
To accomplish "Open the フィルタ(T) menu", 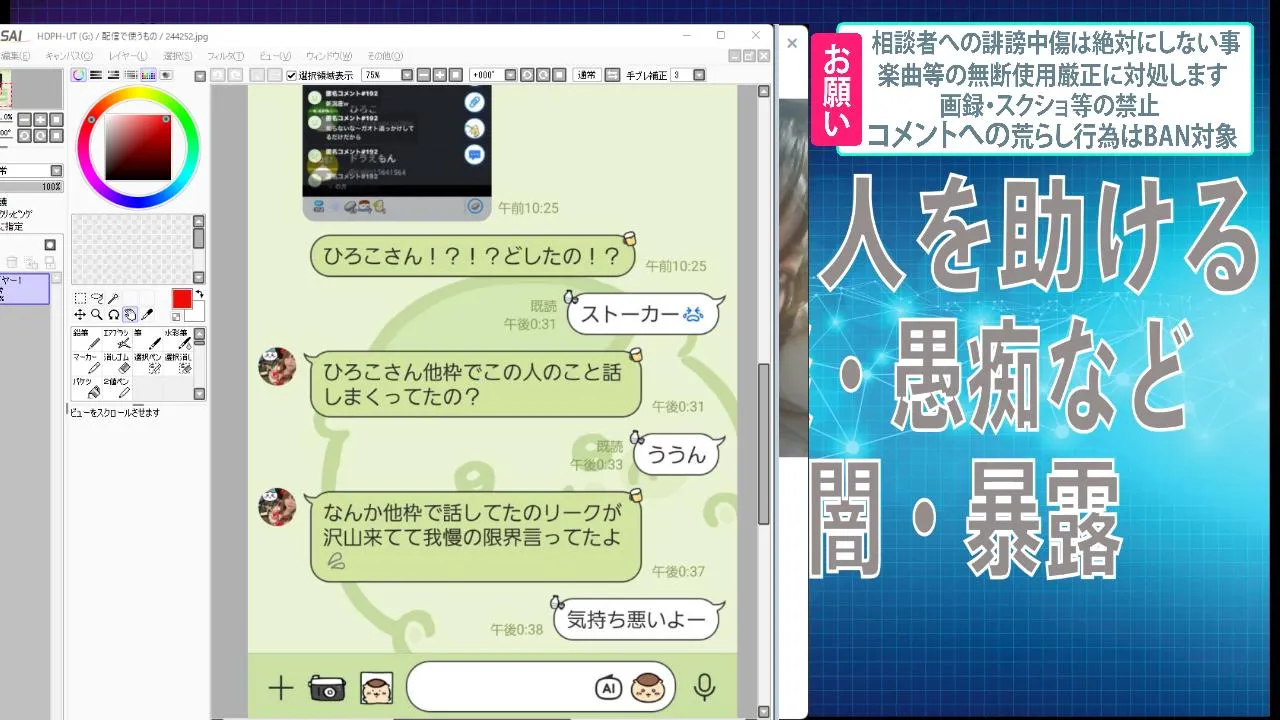I will 225,56.
